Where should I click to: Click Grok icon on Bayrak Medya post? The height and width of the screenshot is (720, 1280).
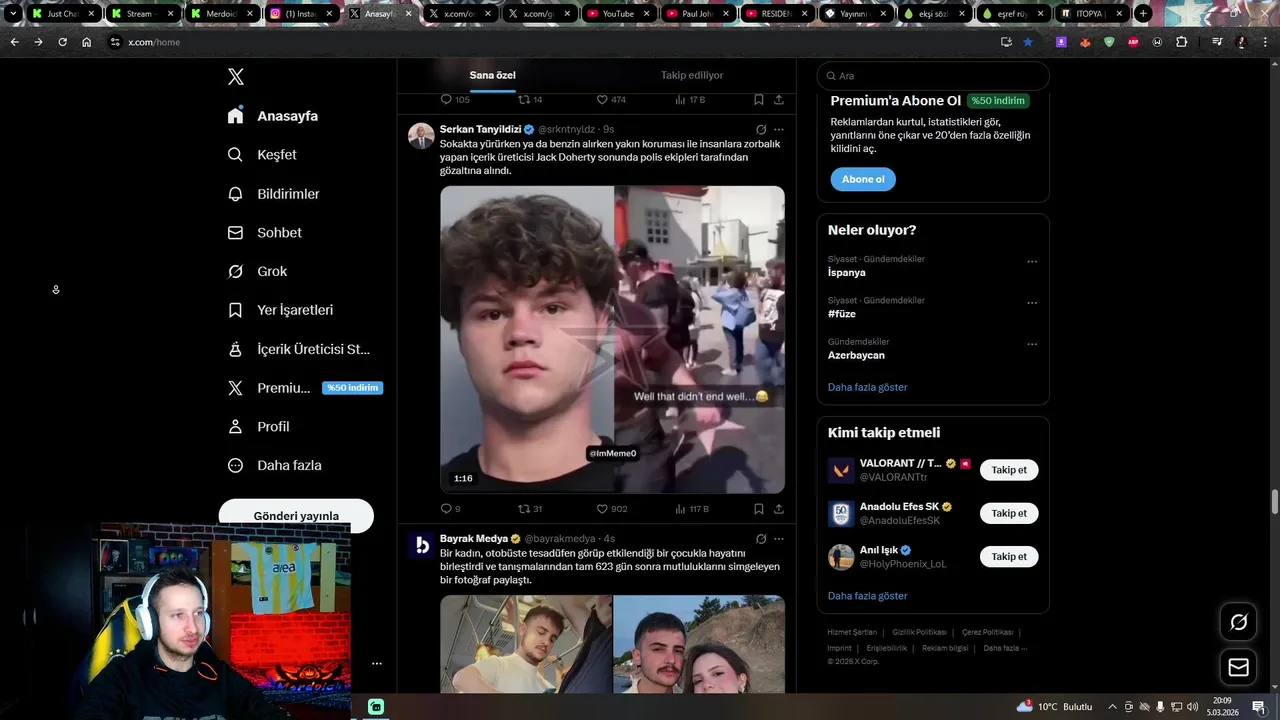point(761,539)
